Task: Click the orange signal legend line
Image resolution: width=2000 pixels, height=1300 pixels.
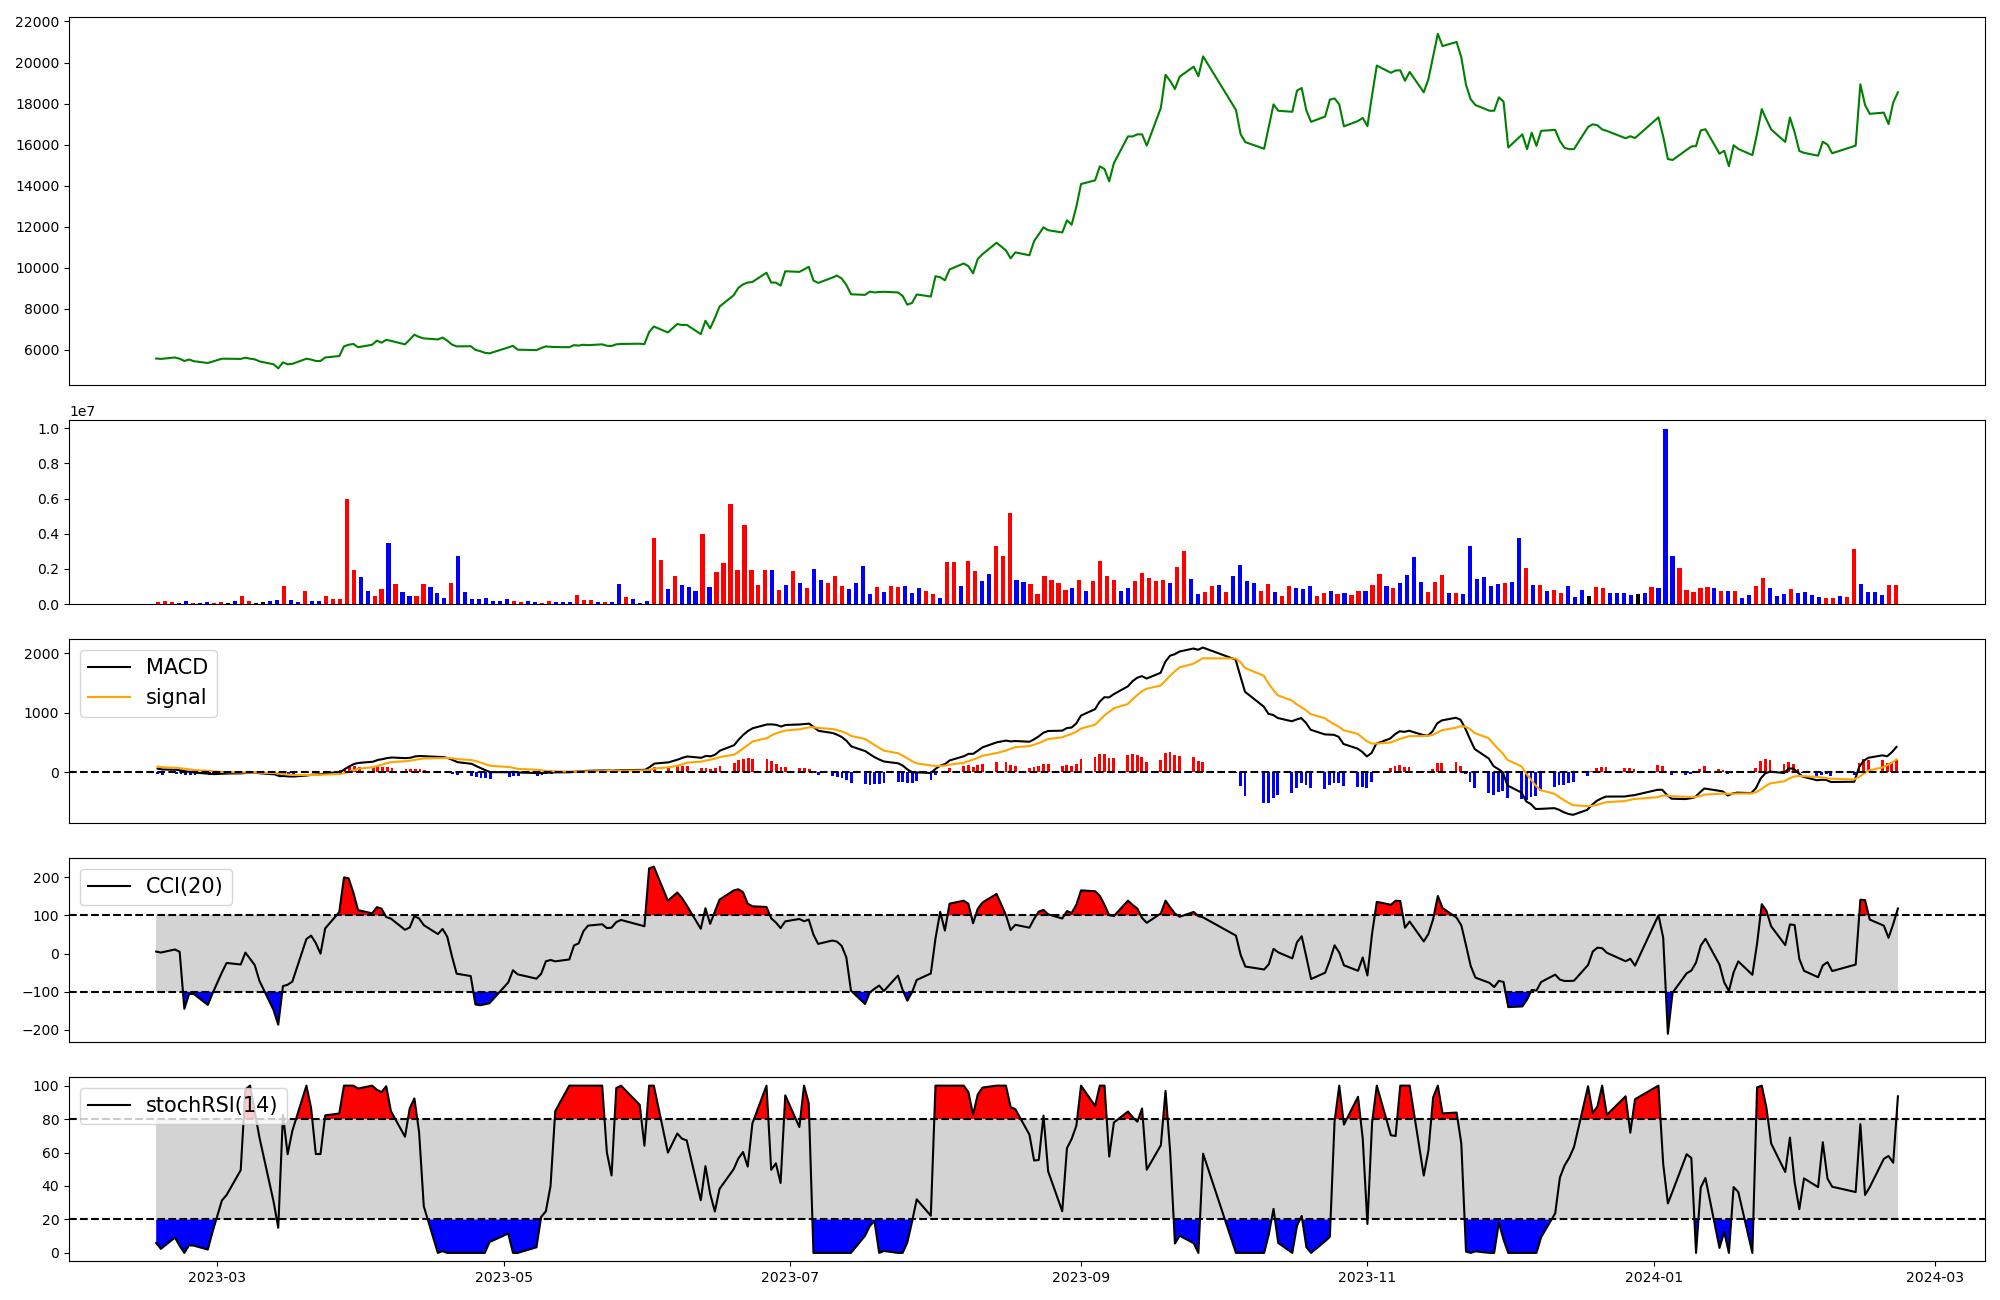Action: tap(109, 697)
